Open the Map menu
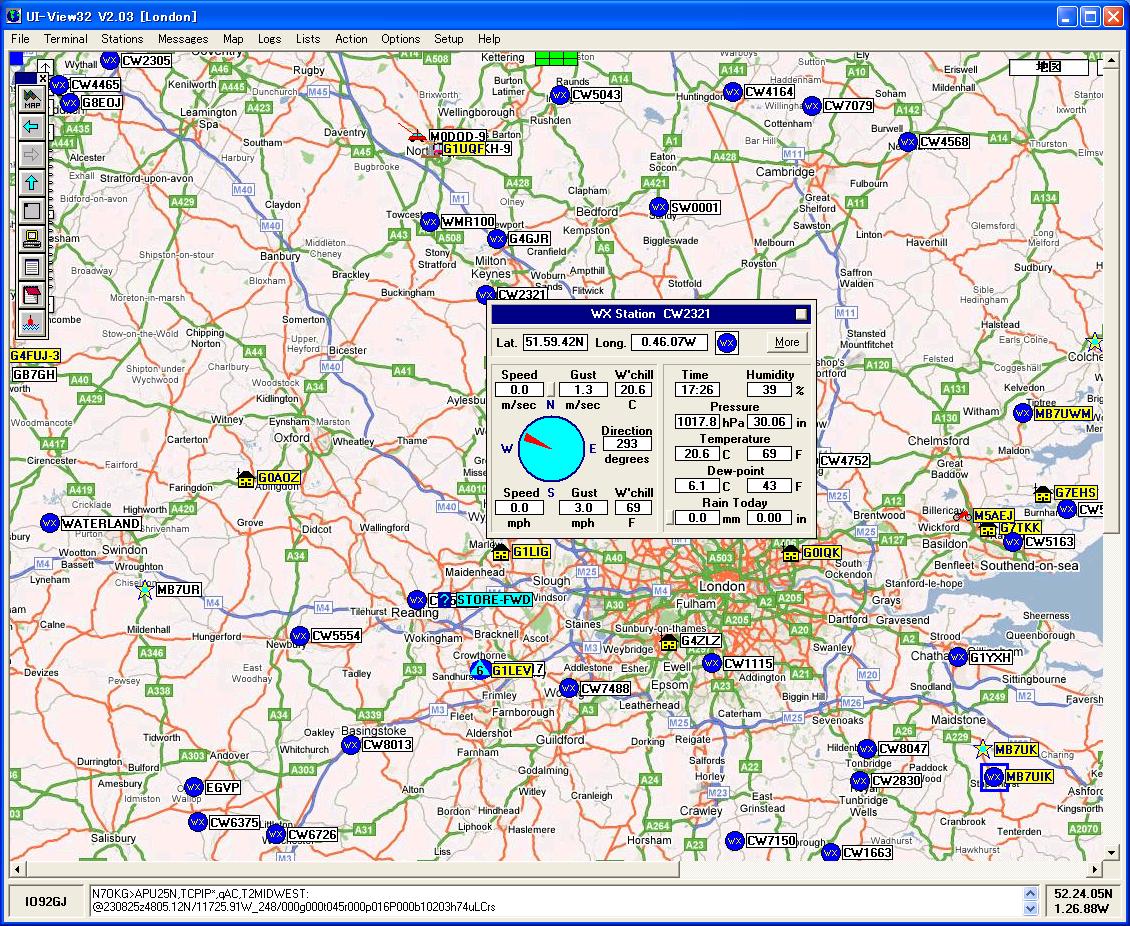The width and height of the screenshot is (1130, 926). pyautogui.click(x=233, y=39)
